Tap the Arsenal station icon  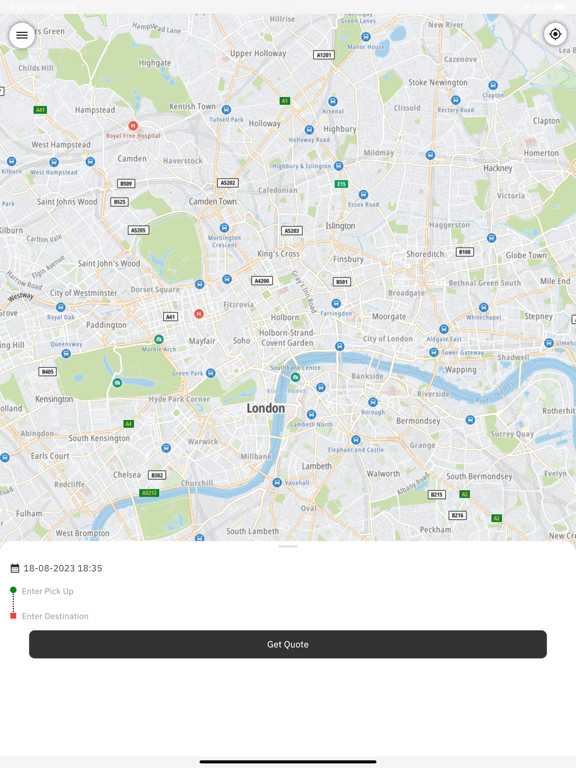click(x=333, y=101)
